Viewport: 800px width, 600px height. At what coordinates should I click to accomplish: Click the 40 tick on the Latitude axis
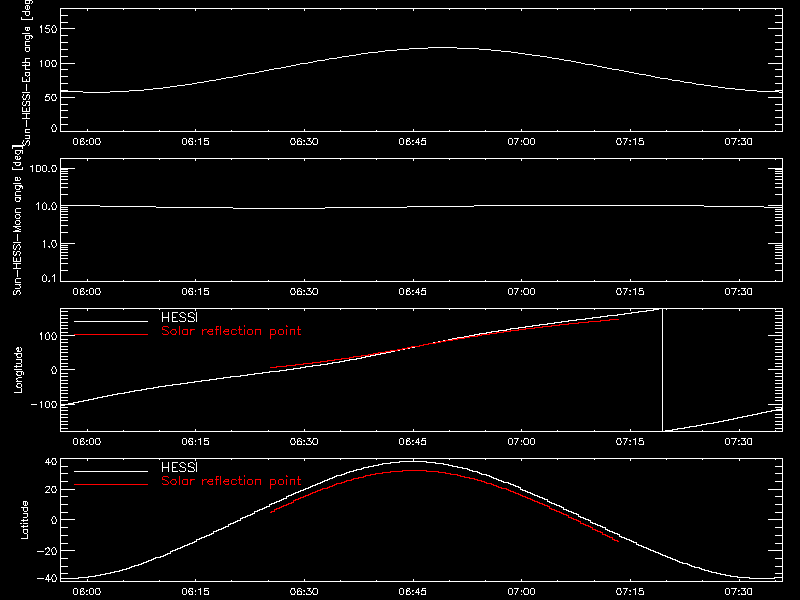[51, 462]
